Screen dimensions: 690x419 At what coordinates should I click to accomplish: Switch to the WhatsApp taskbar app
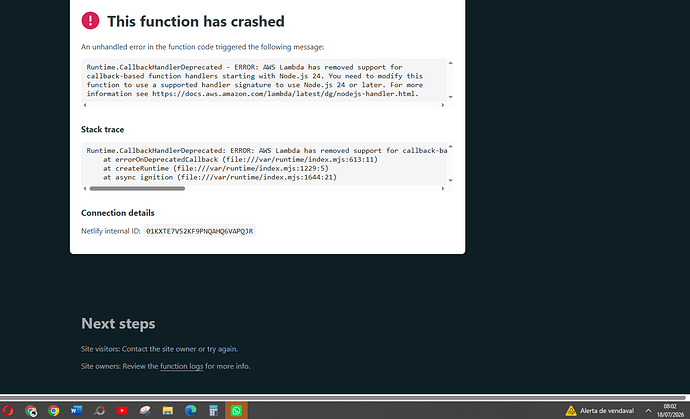tap(236, 411)
